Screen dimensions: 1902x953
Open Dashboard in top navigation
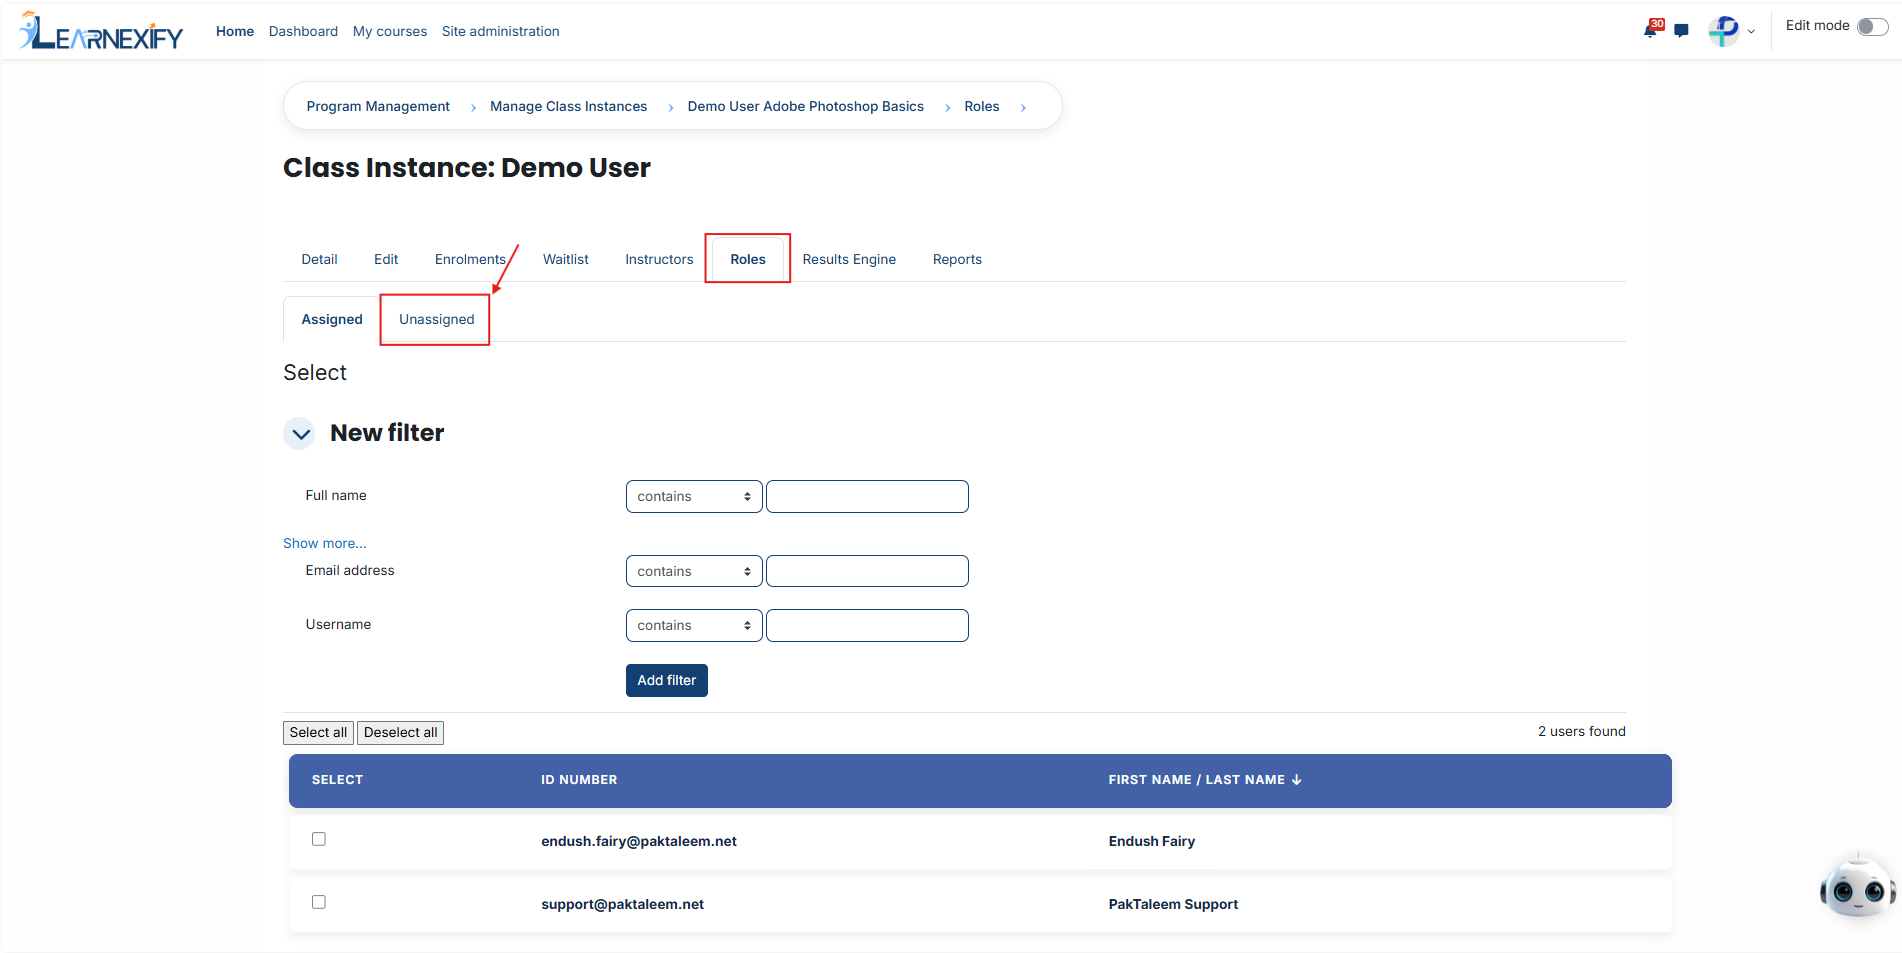303,32
